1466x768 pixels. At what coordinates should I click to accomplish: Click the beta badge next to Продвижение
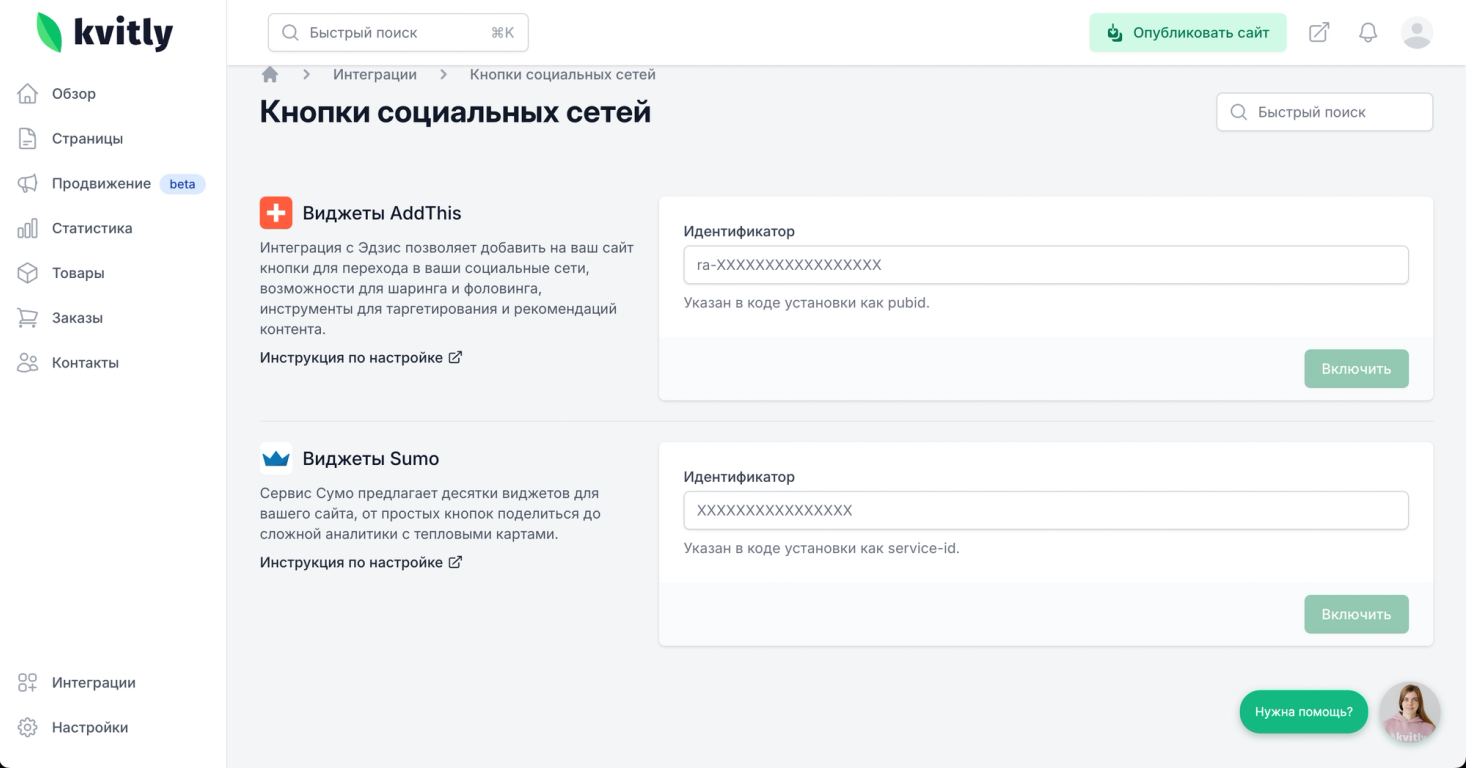(182, 184)
